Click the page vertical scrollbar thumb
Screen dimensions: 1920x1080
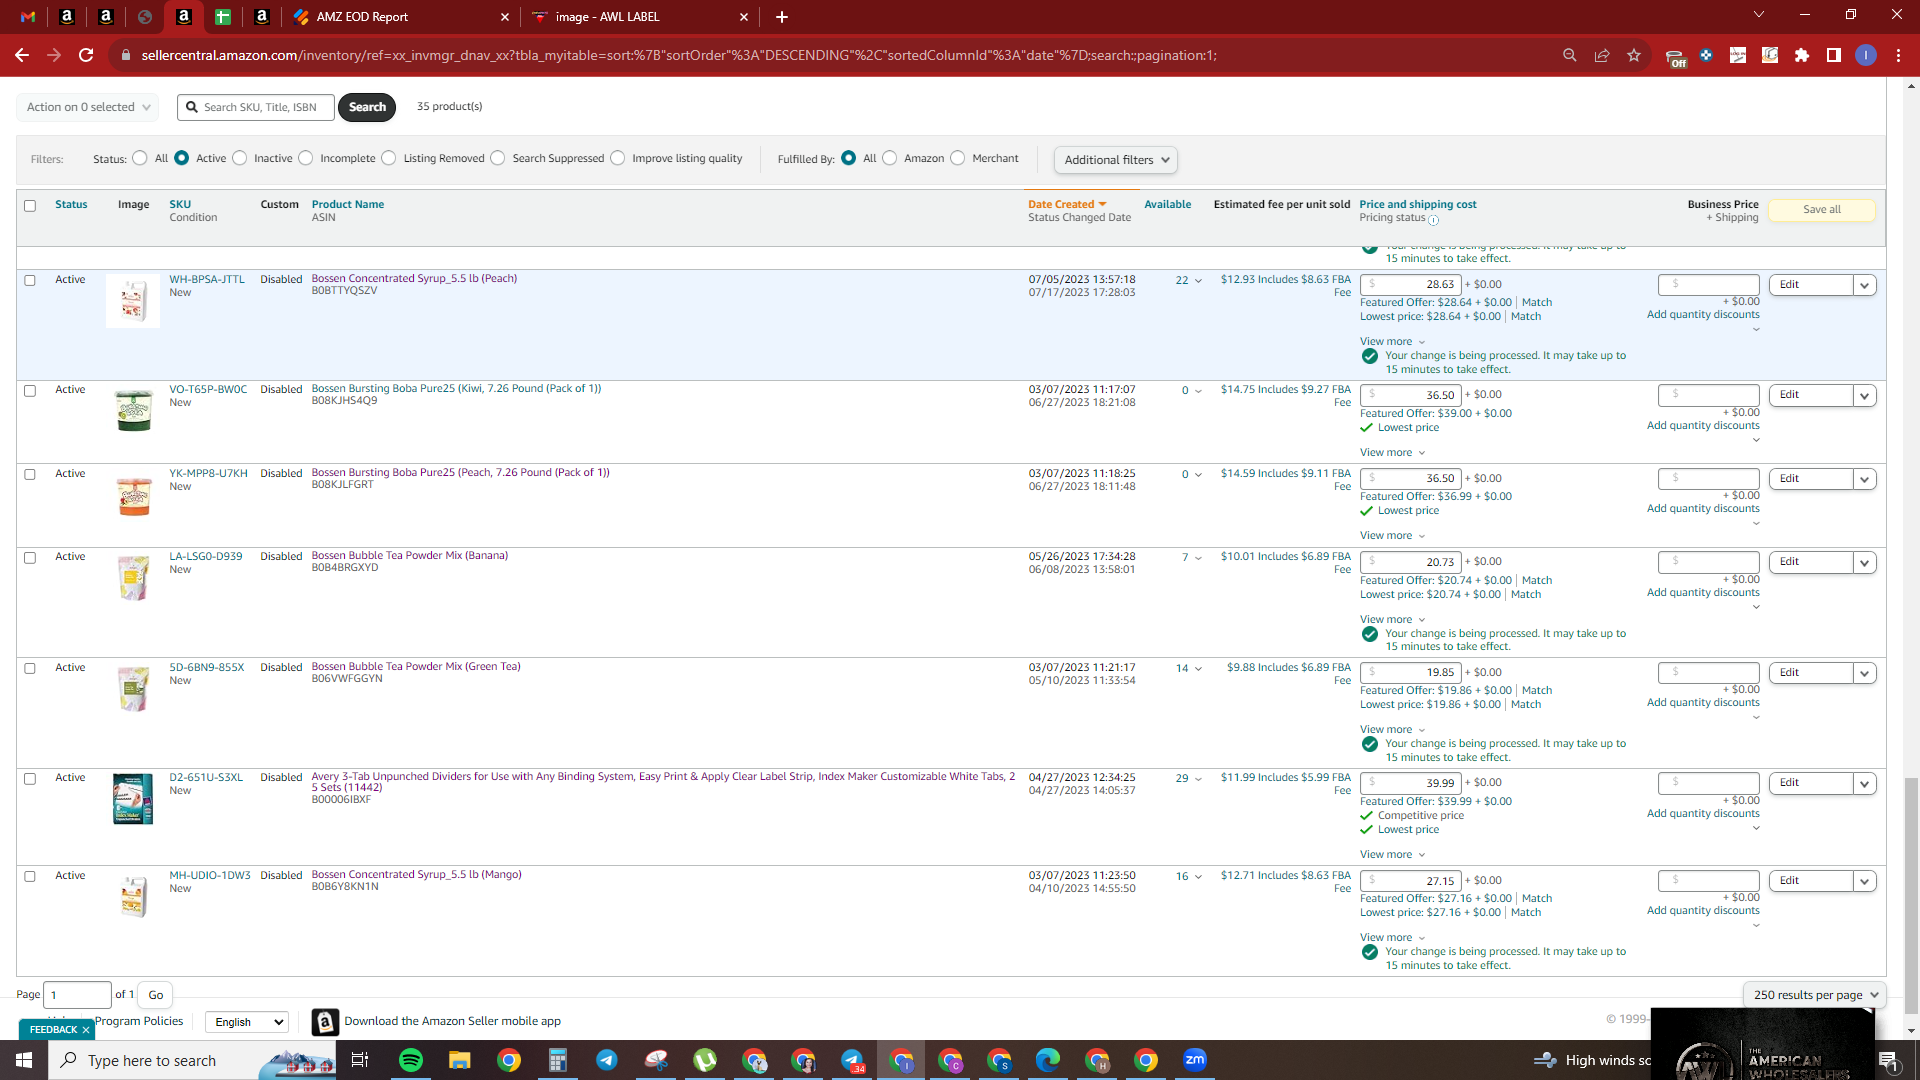pyautogui.click(x=1911, y=895)
